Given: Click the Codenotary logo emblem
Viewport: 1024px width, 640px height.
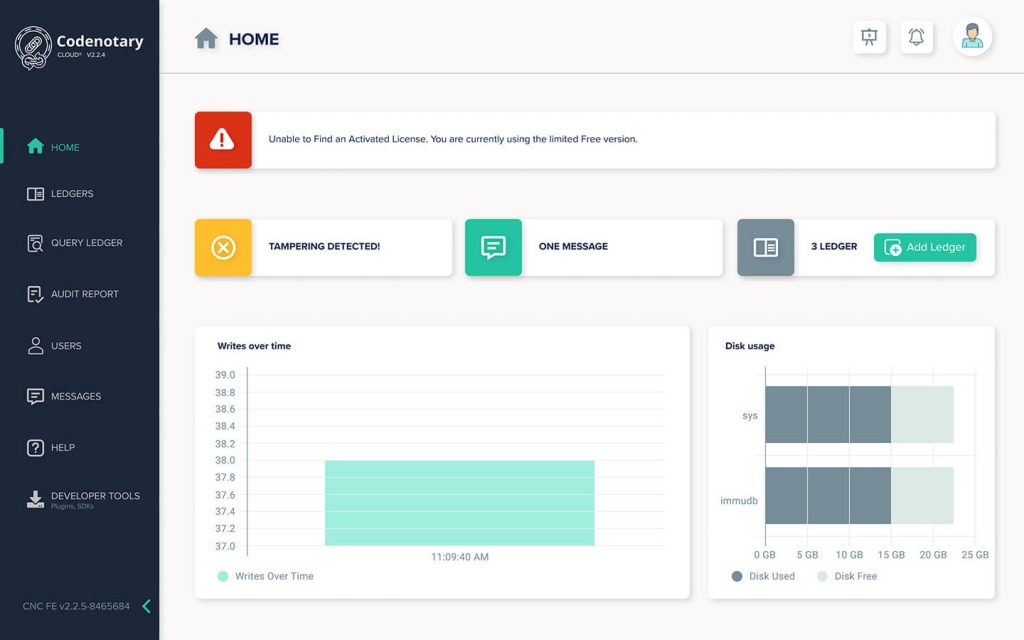Looking at the screenshot, I should coord(33,48).
